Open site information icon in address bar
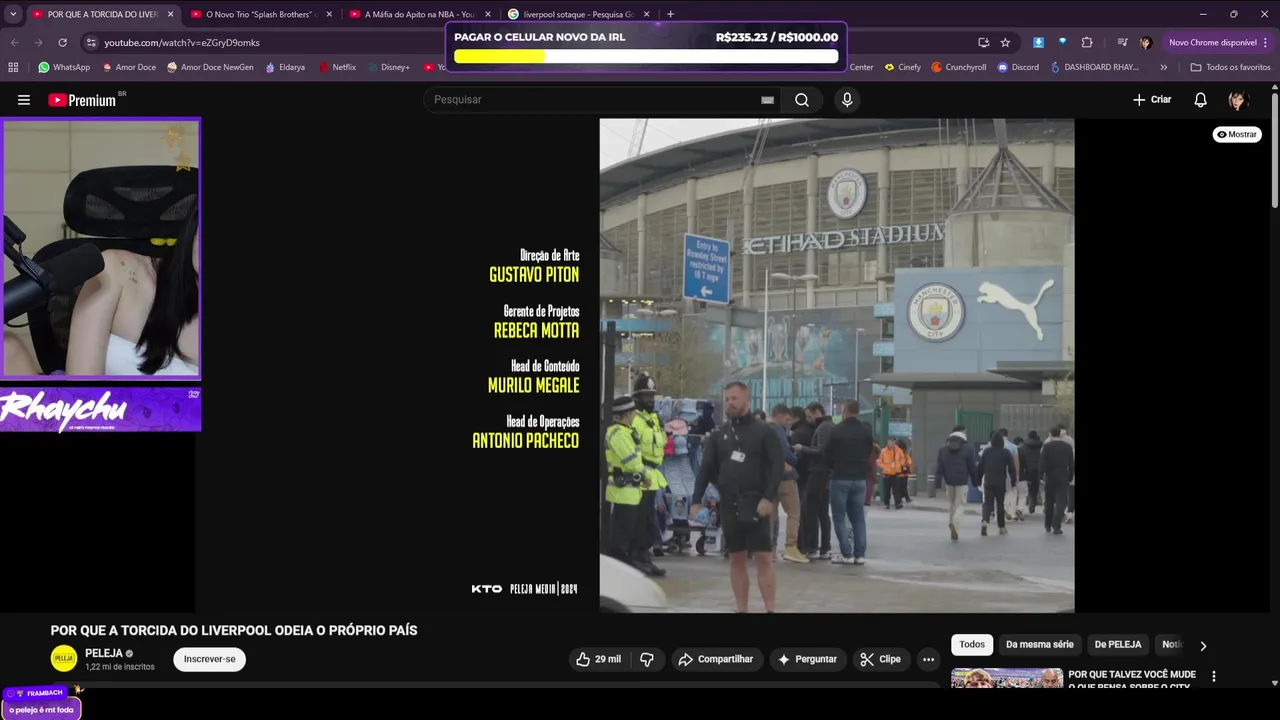Screen dimensions: 1280x720 pyautogui.click(x=91, y=43)
